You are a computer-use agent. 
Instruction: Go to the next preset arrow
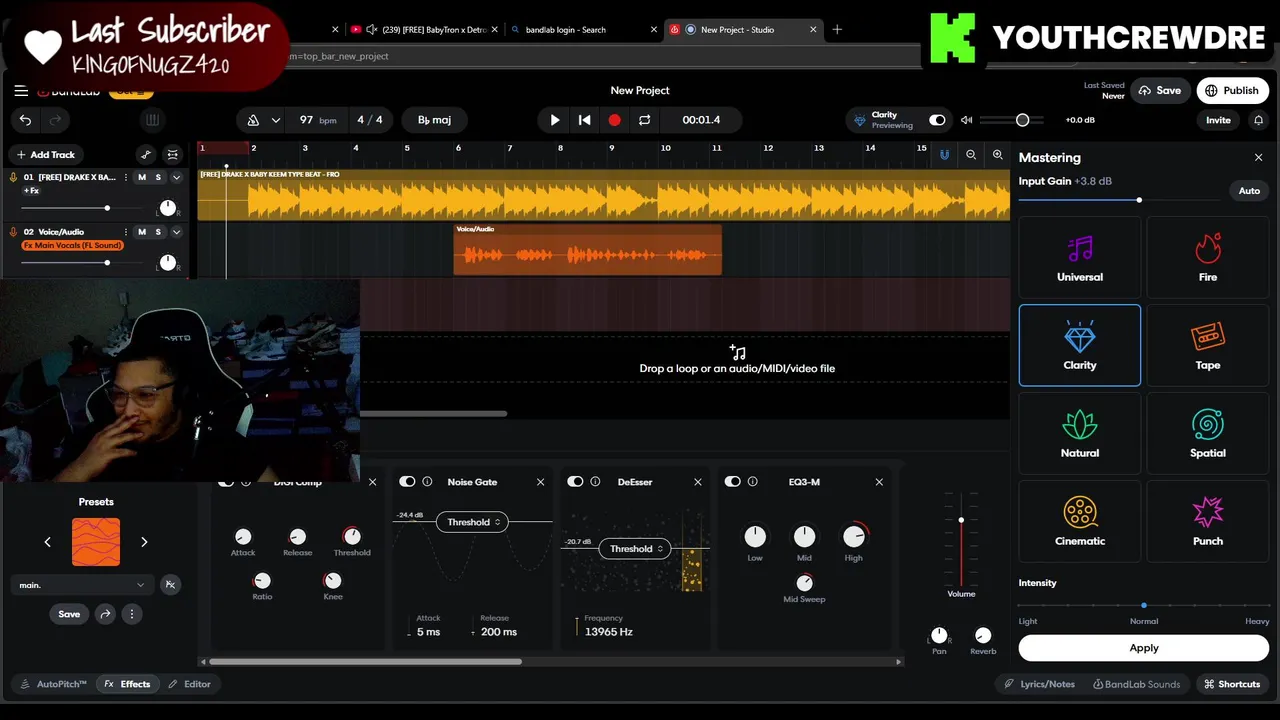(x=144, y=542)
